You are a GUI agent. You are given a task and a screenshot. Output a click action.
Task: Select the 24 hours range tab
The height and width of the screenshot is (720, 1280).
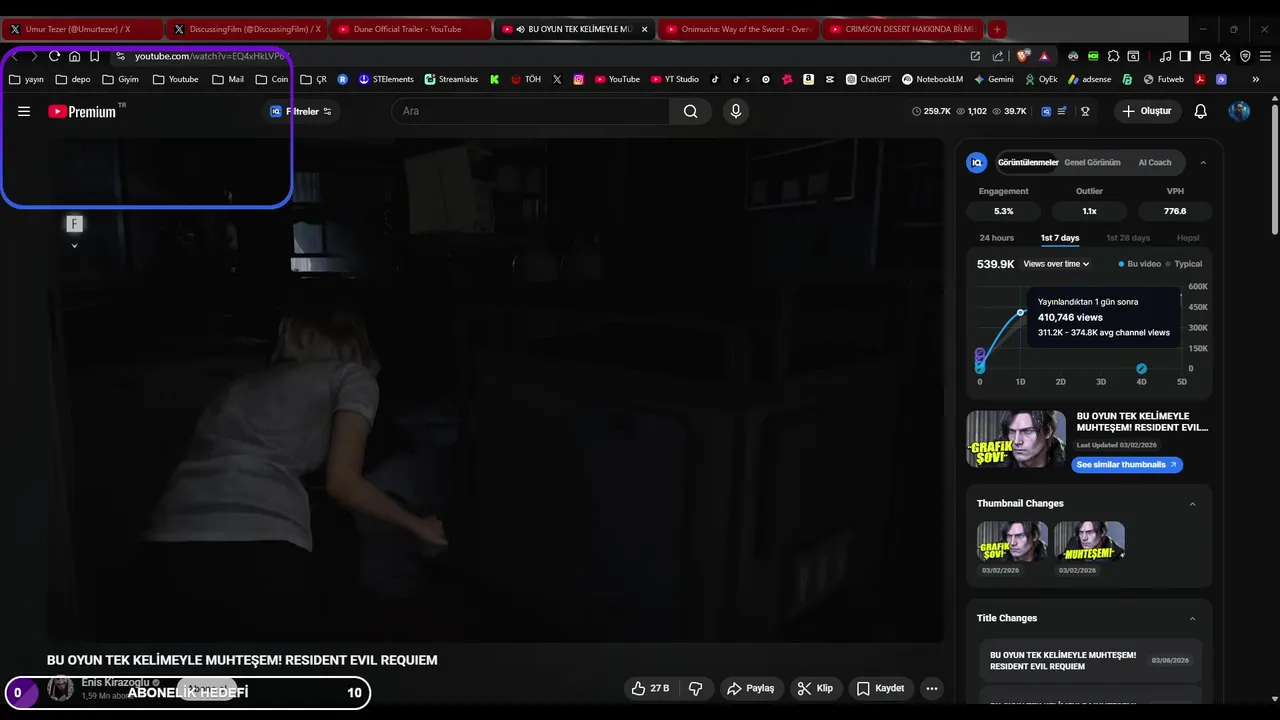996,238
